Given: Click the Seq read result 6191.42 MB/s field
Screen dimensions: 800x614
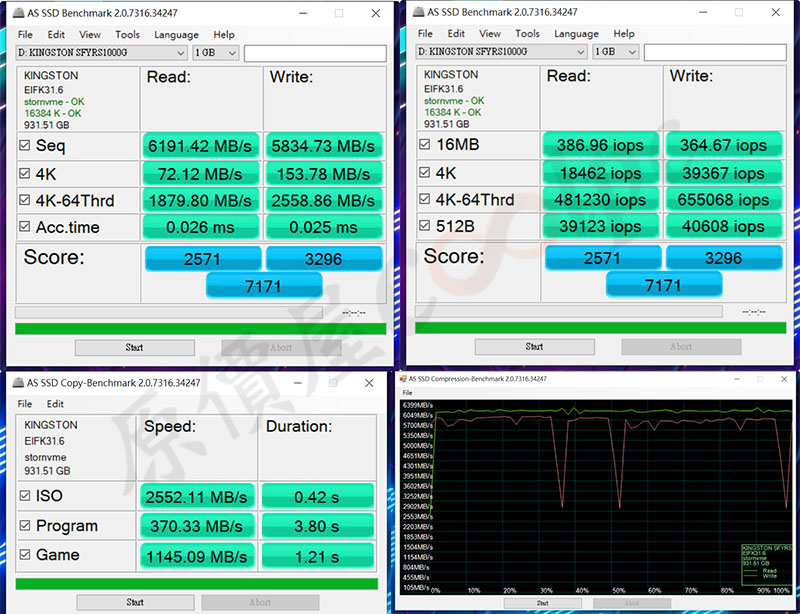Looking at the screenshot, I should pyautogui.click(x=202, y=145).
